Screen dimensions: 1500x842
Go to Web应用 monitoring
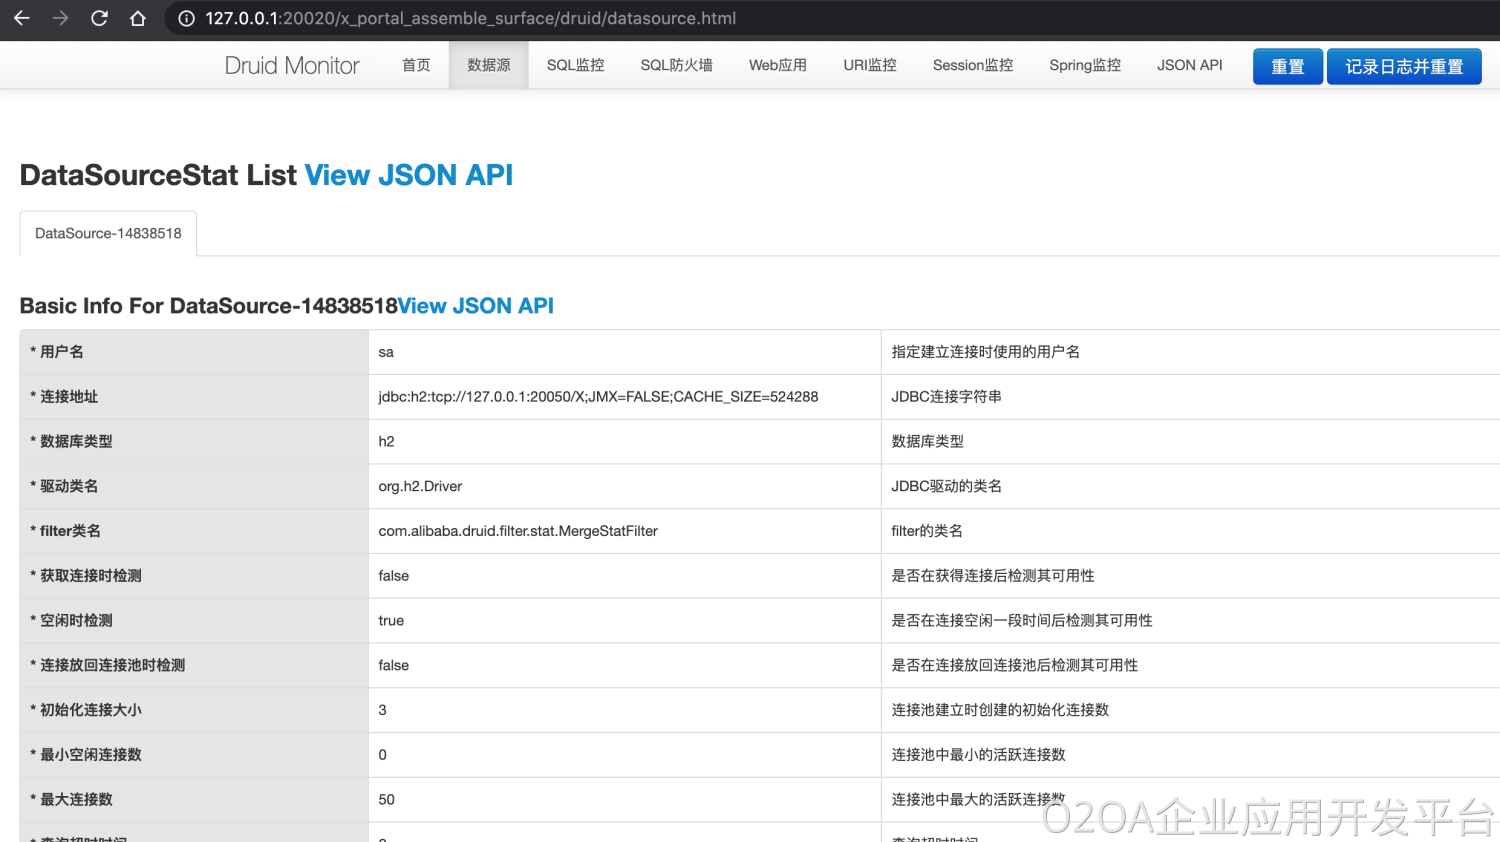click(x=777, y=65)
